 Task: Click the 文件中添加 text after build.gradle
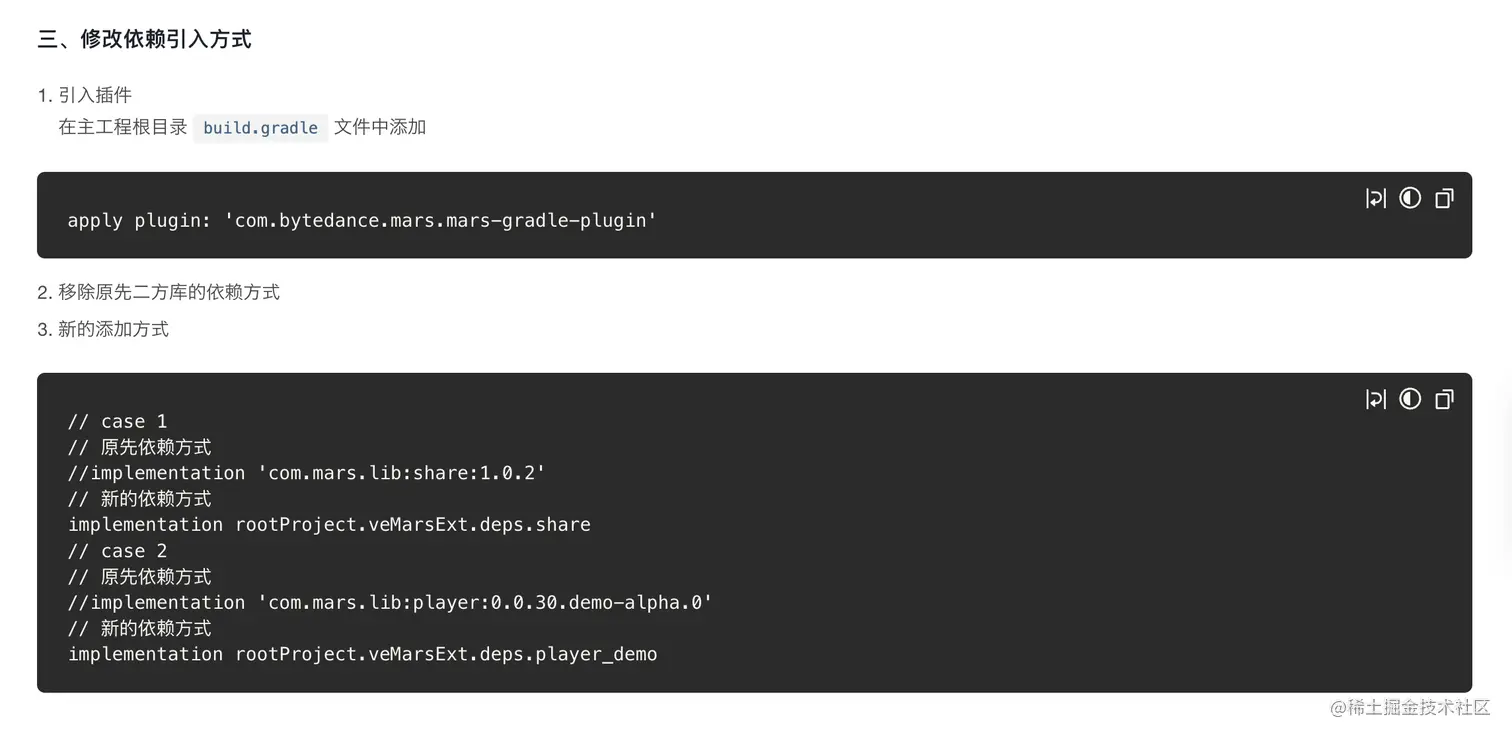380,127
